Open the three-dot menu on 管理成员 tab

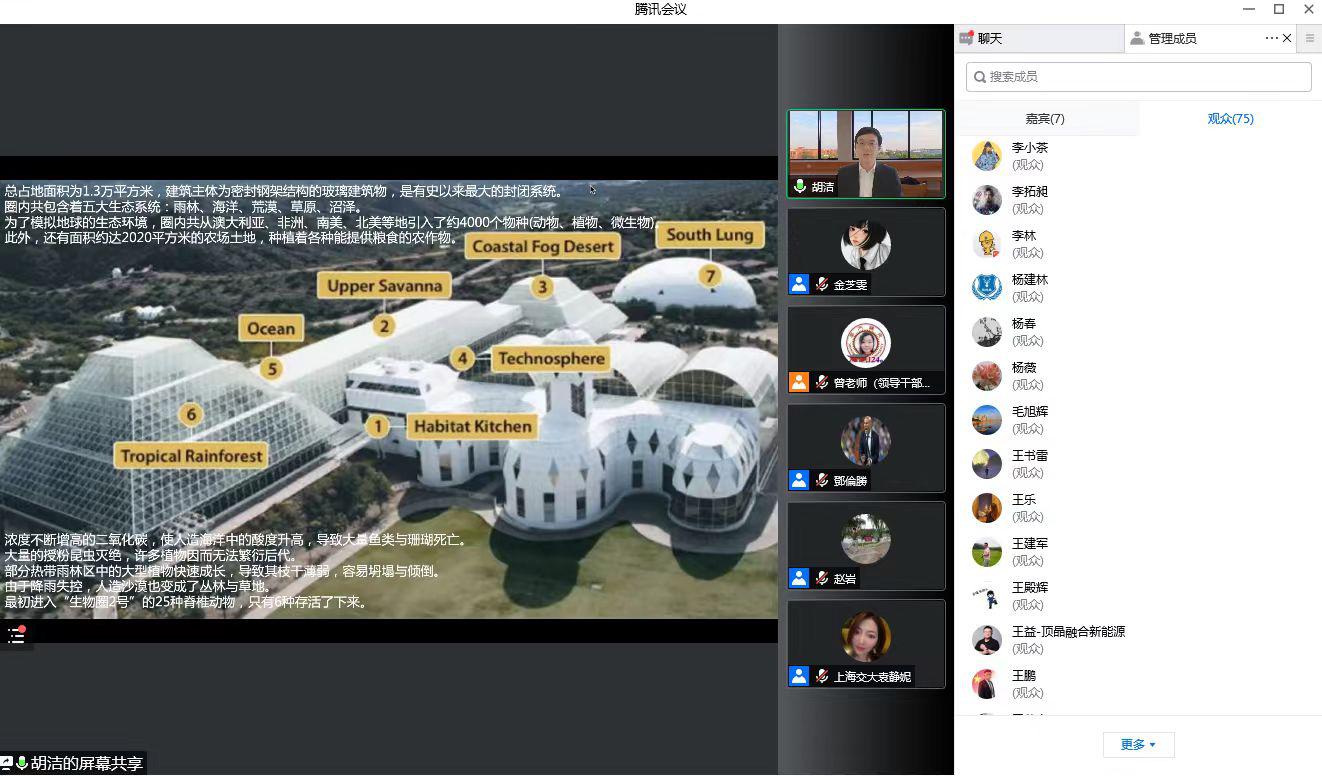tap(1271, 38)
